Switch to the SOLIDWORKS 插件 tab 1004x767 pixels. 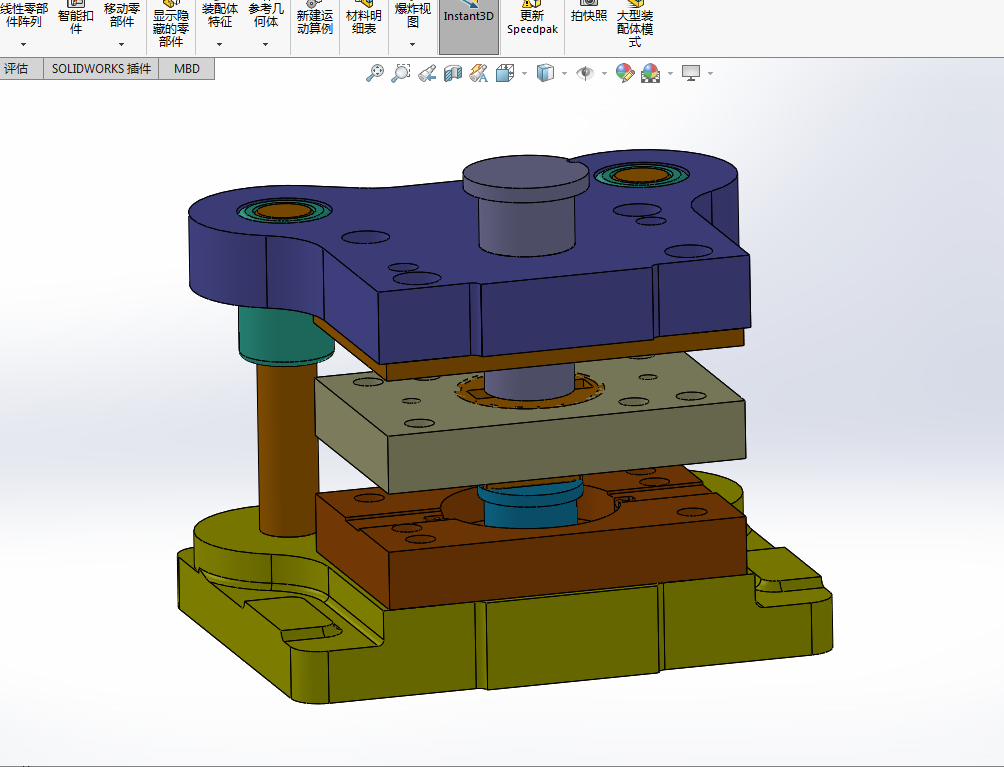point(101,69)
